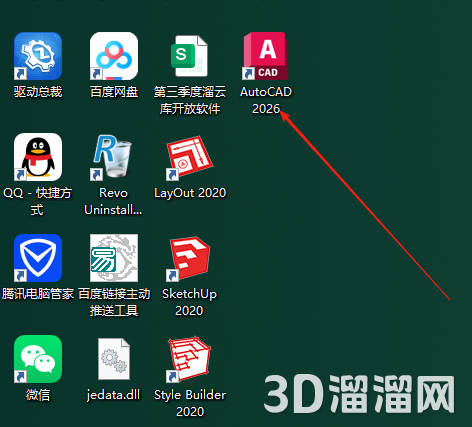Select the LayOut 2020 label text
472x427 pixels.
pos(190,193)
